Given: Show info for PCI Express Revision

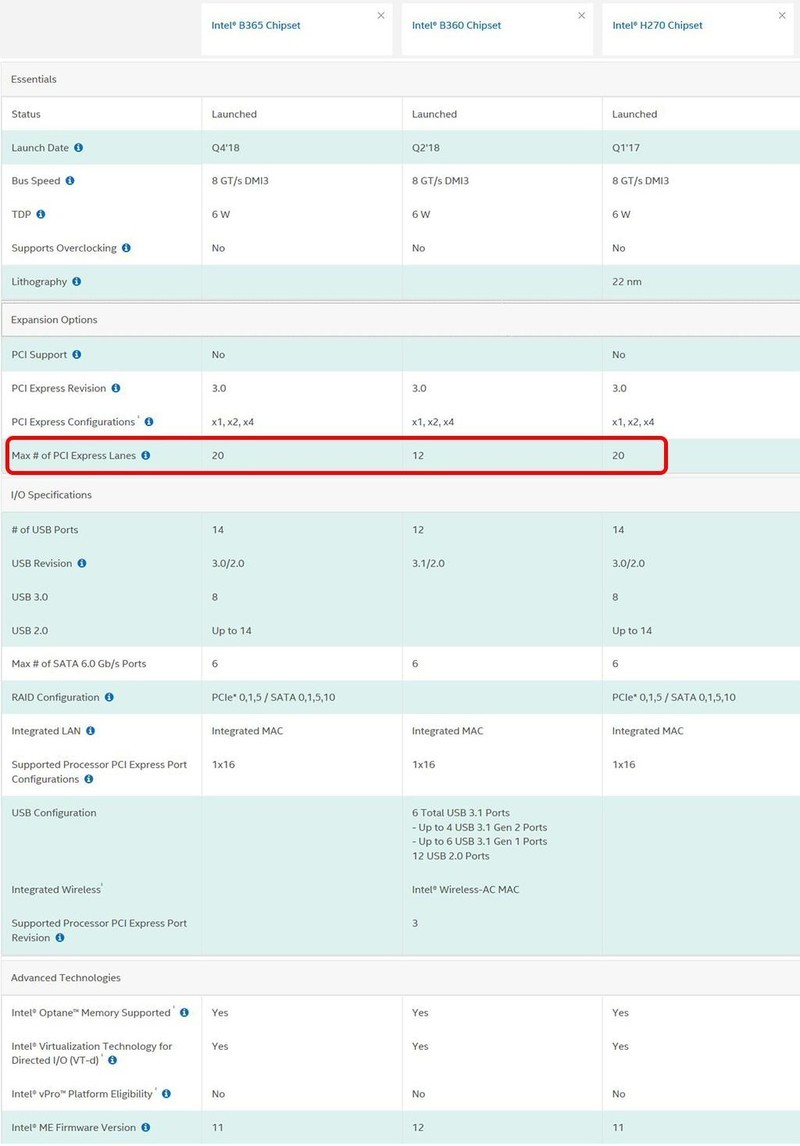Looking at the screenshot, I should coord(115,388).
